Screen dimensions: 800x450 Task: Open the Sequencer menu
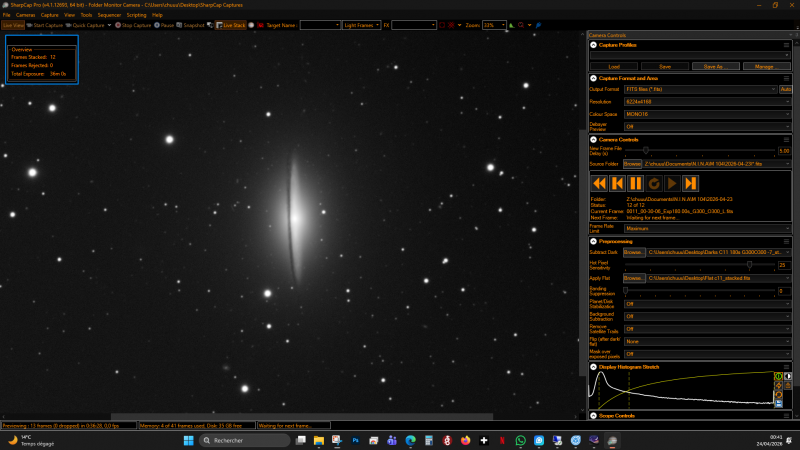point(109,15)
